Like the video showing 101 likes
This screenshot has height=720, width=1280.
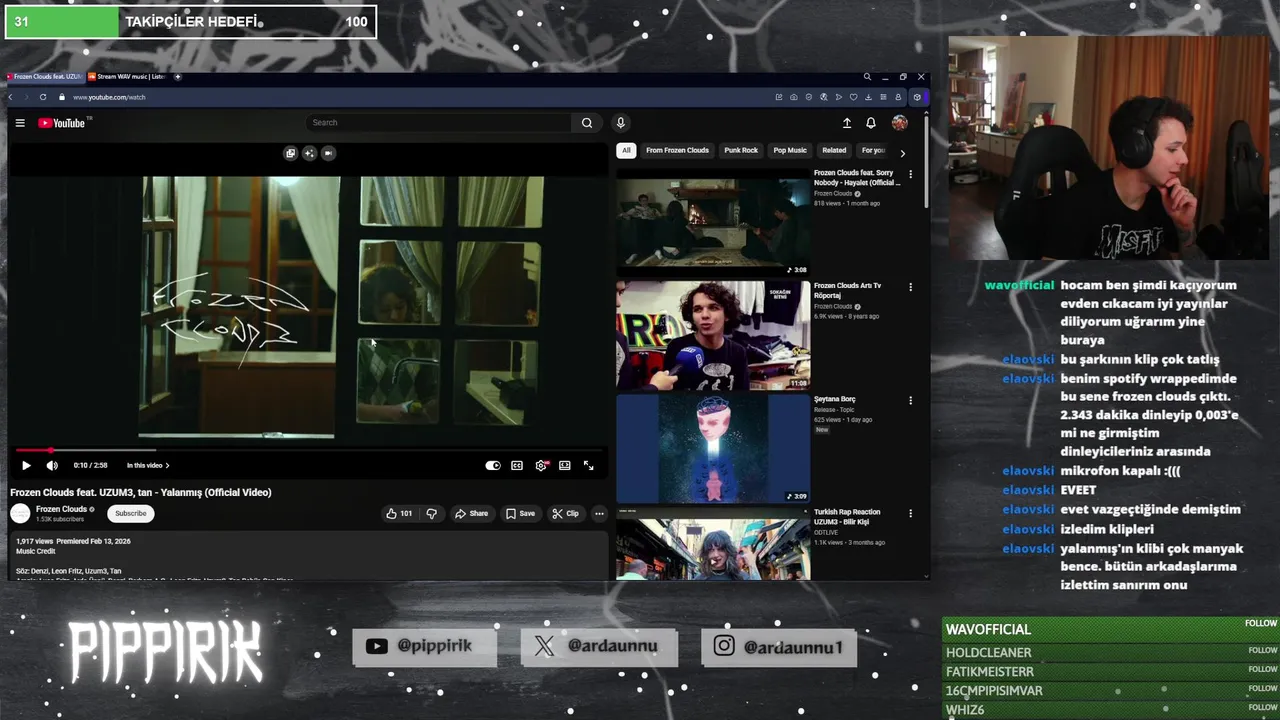point(399,513)
